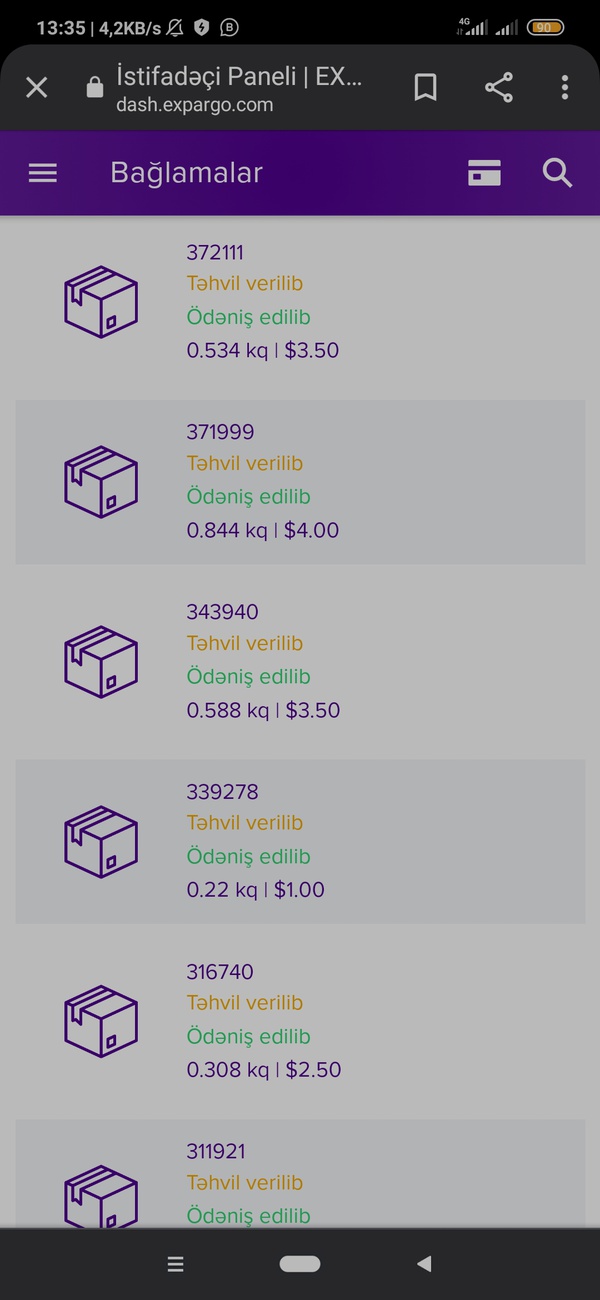Tap the Android back arrow button
600x1300 pixels.
coord(424,1264)
